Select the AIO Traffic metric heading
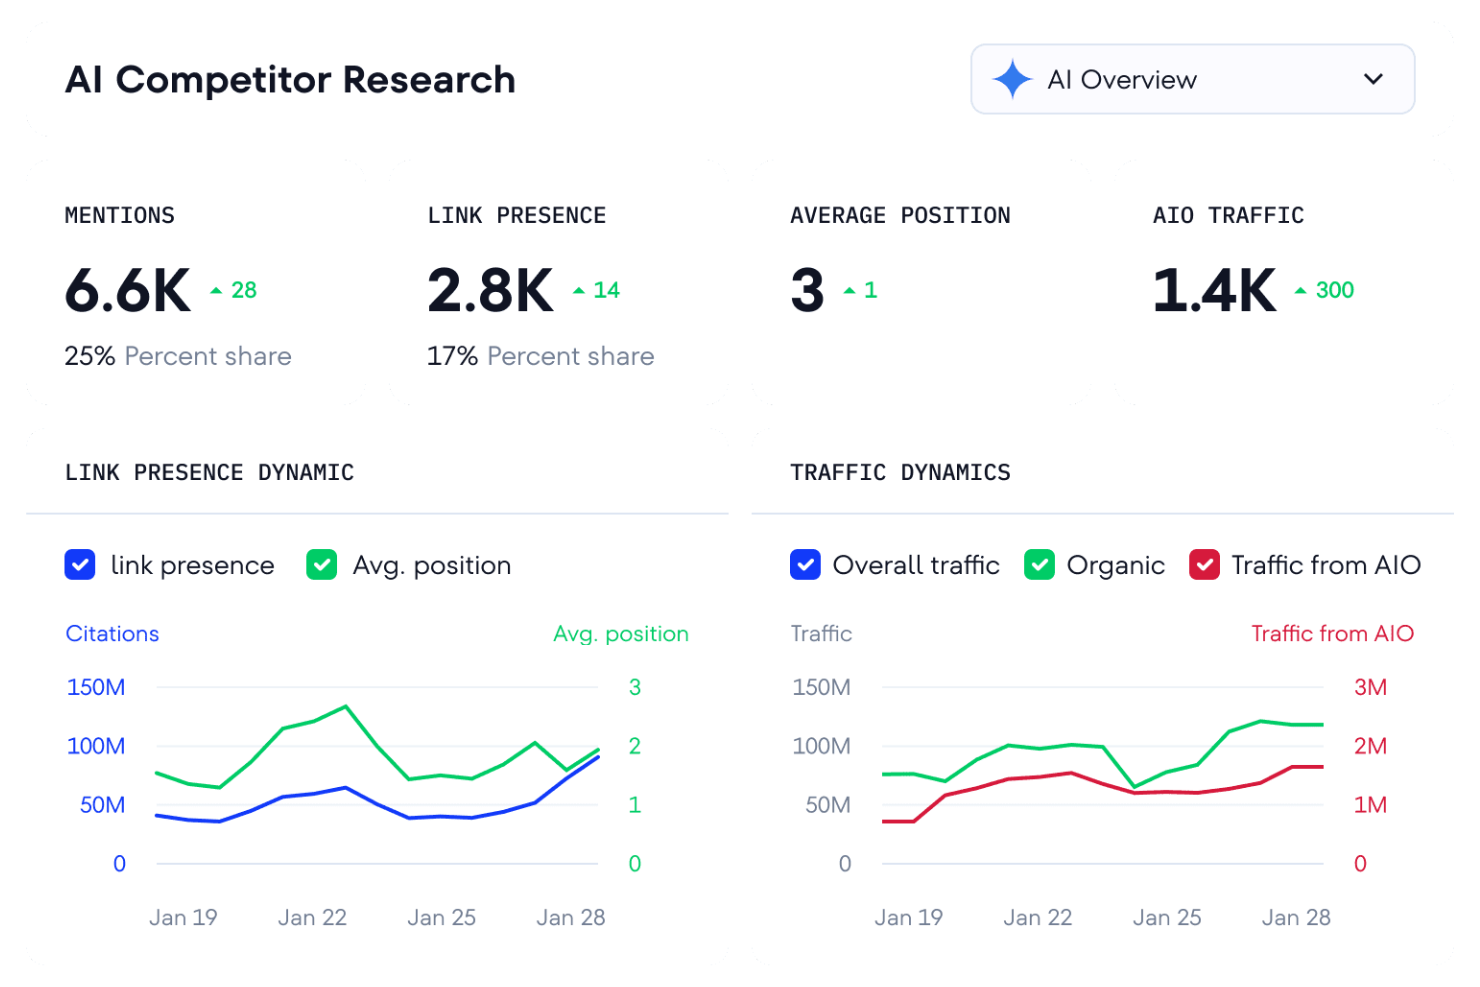 [1228, 215]
